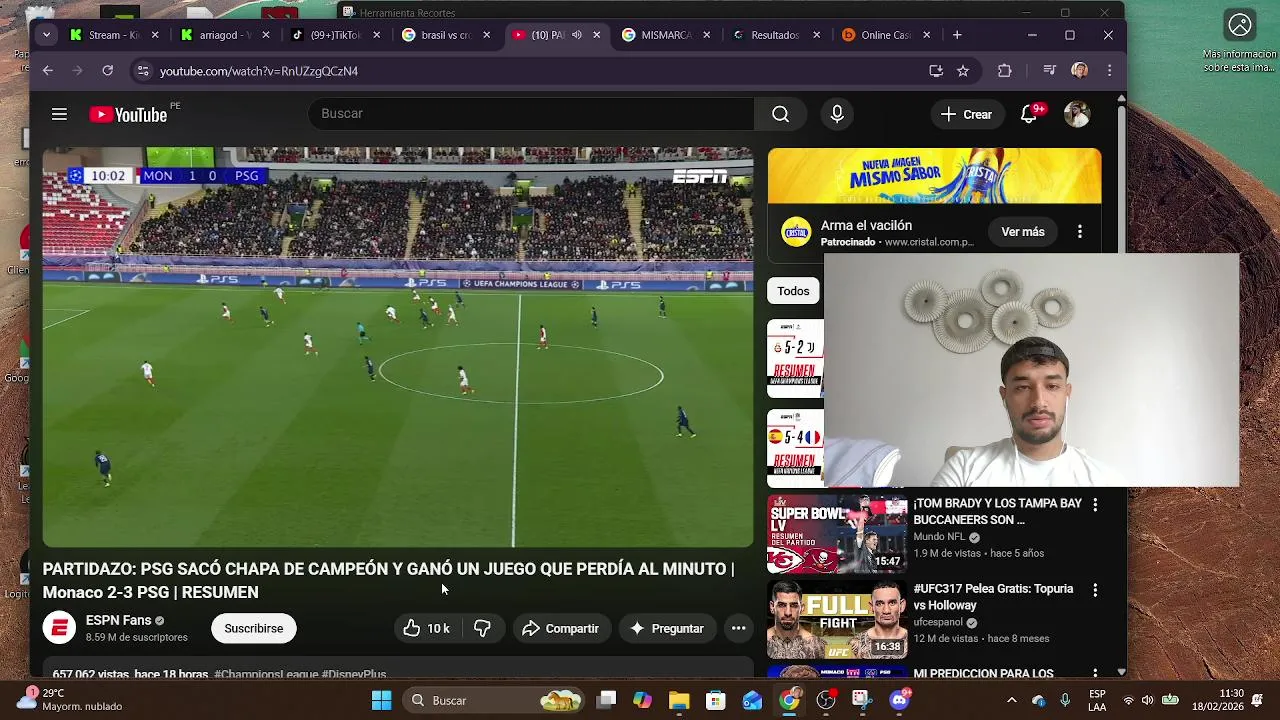This screenshot has height=720, width=1280.
Task: Open Discord from taskbar
Action: click(899, 700)
